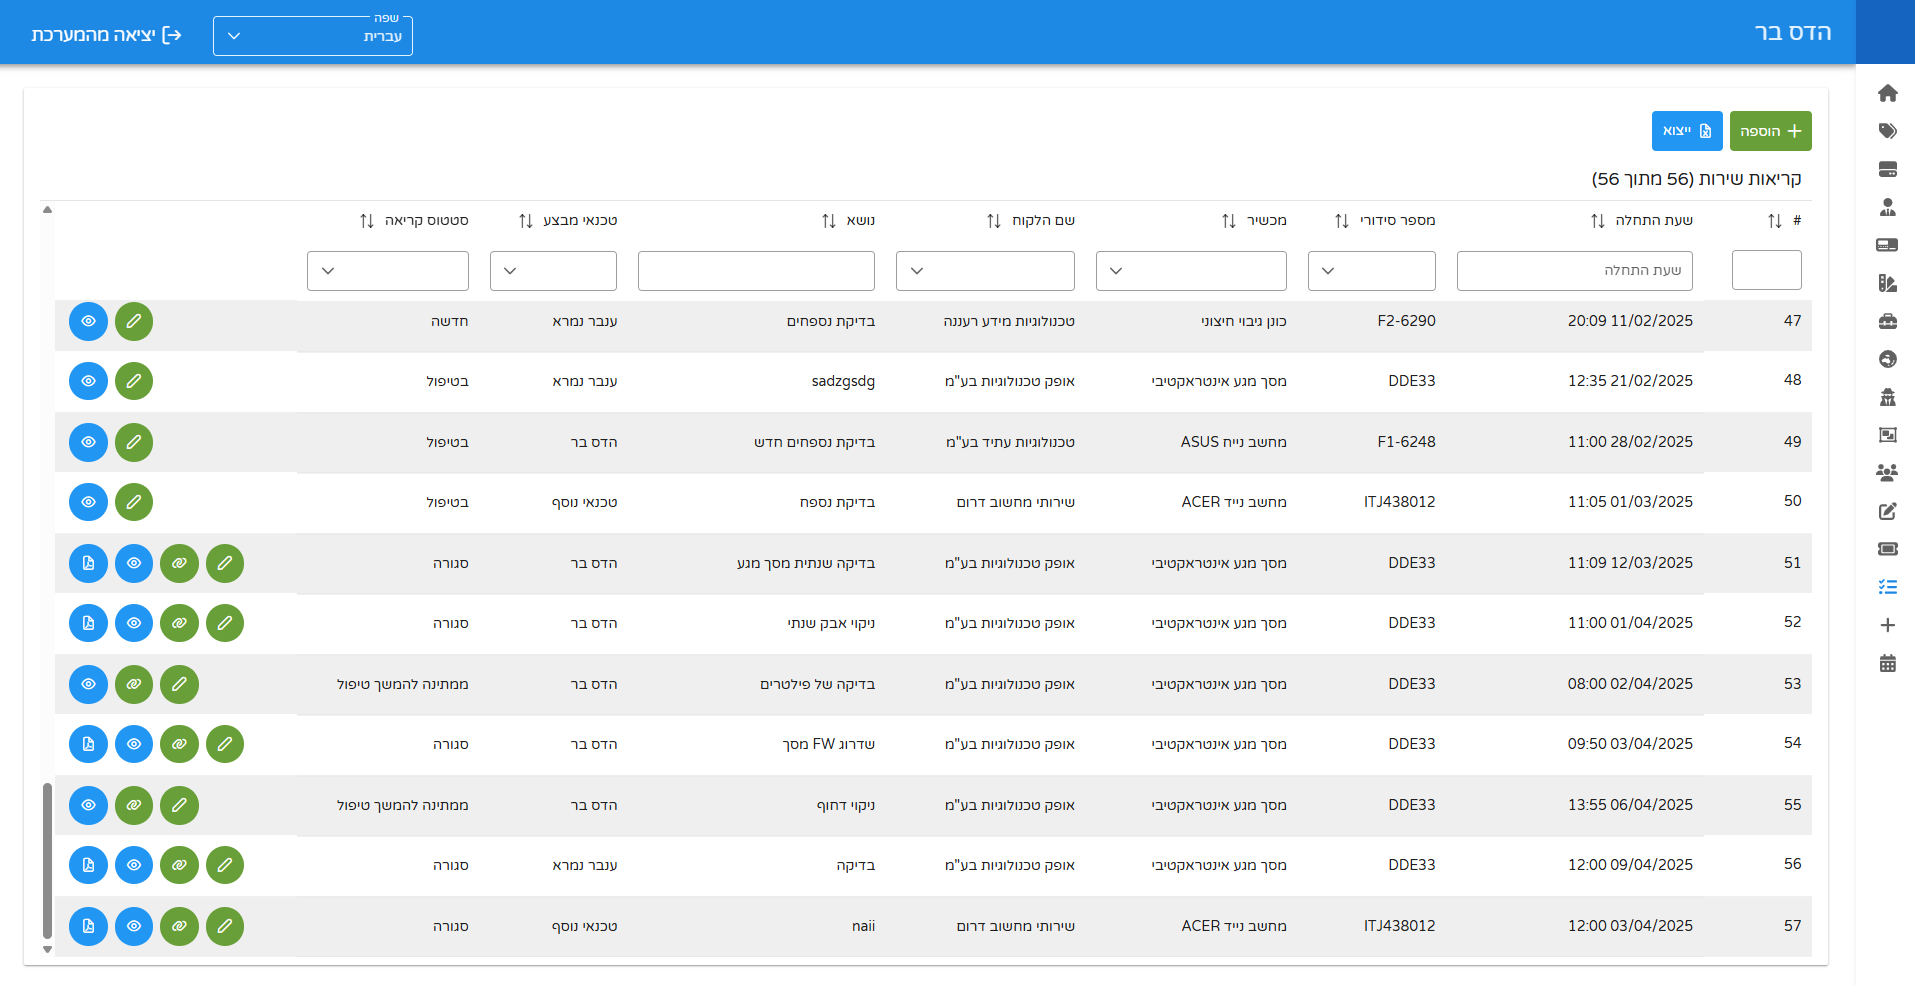Focus the # number filter input
This screenshot has height=985, width=1915.
click(1767, 271)
